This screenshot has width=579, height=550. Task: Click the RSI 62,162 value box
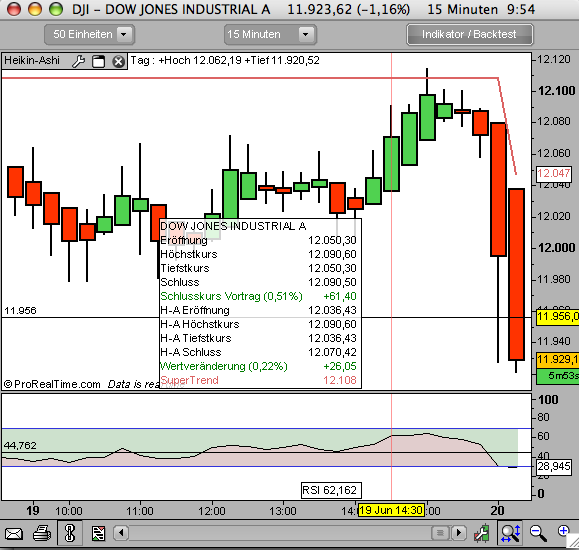(x=331, y=491)
